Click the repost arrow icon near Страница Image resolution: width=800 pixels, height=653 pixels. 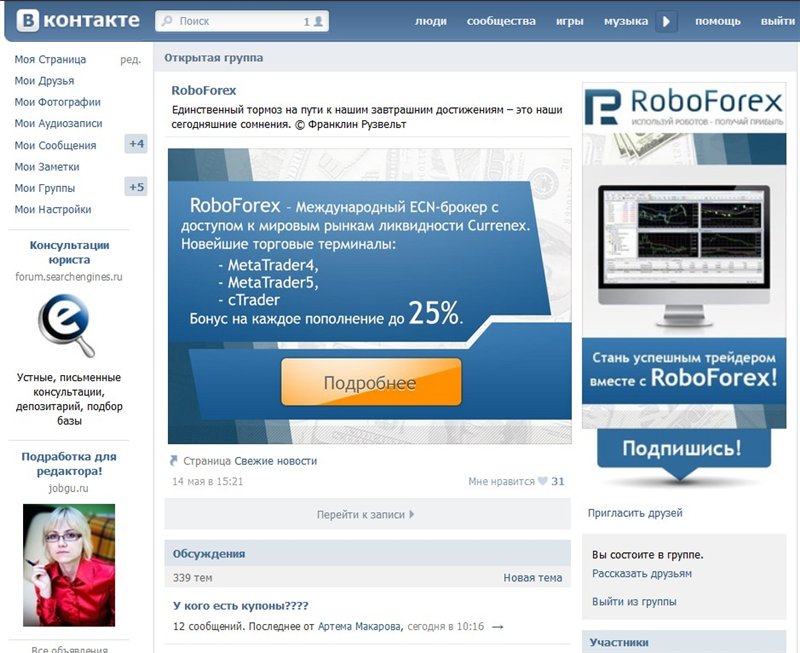(173, 461)
